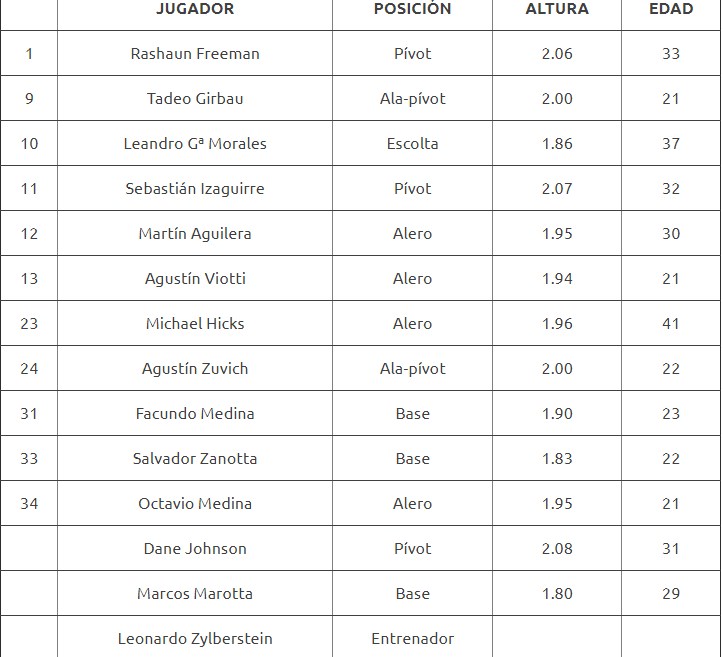Select Marcos Marotta in the table

(195, 594)
